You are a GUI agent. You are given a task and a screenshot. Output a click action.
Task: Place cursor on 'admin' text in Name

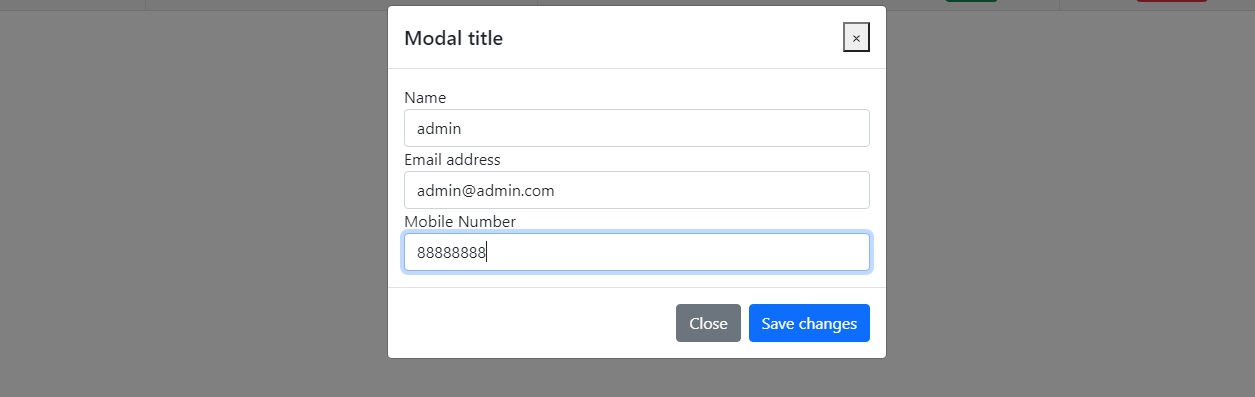[x=439, y=128]
